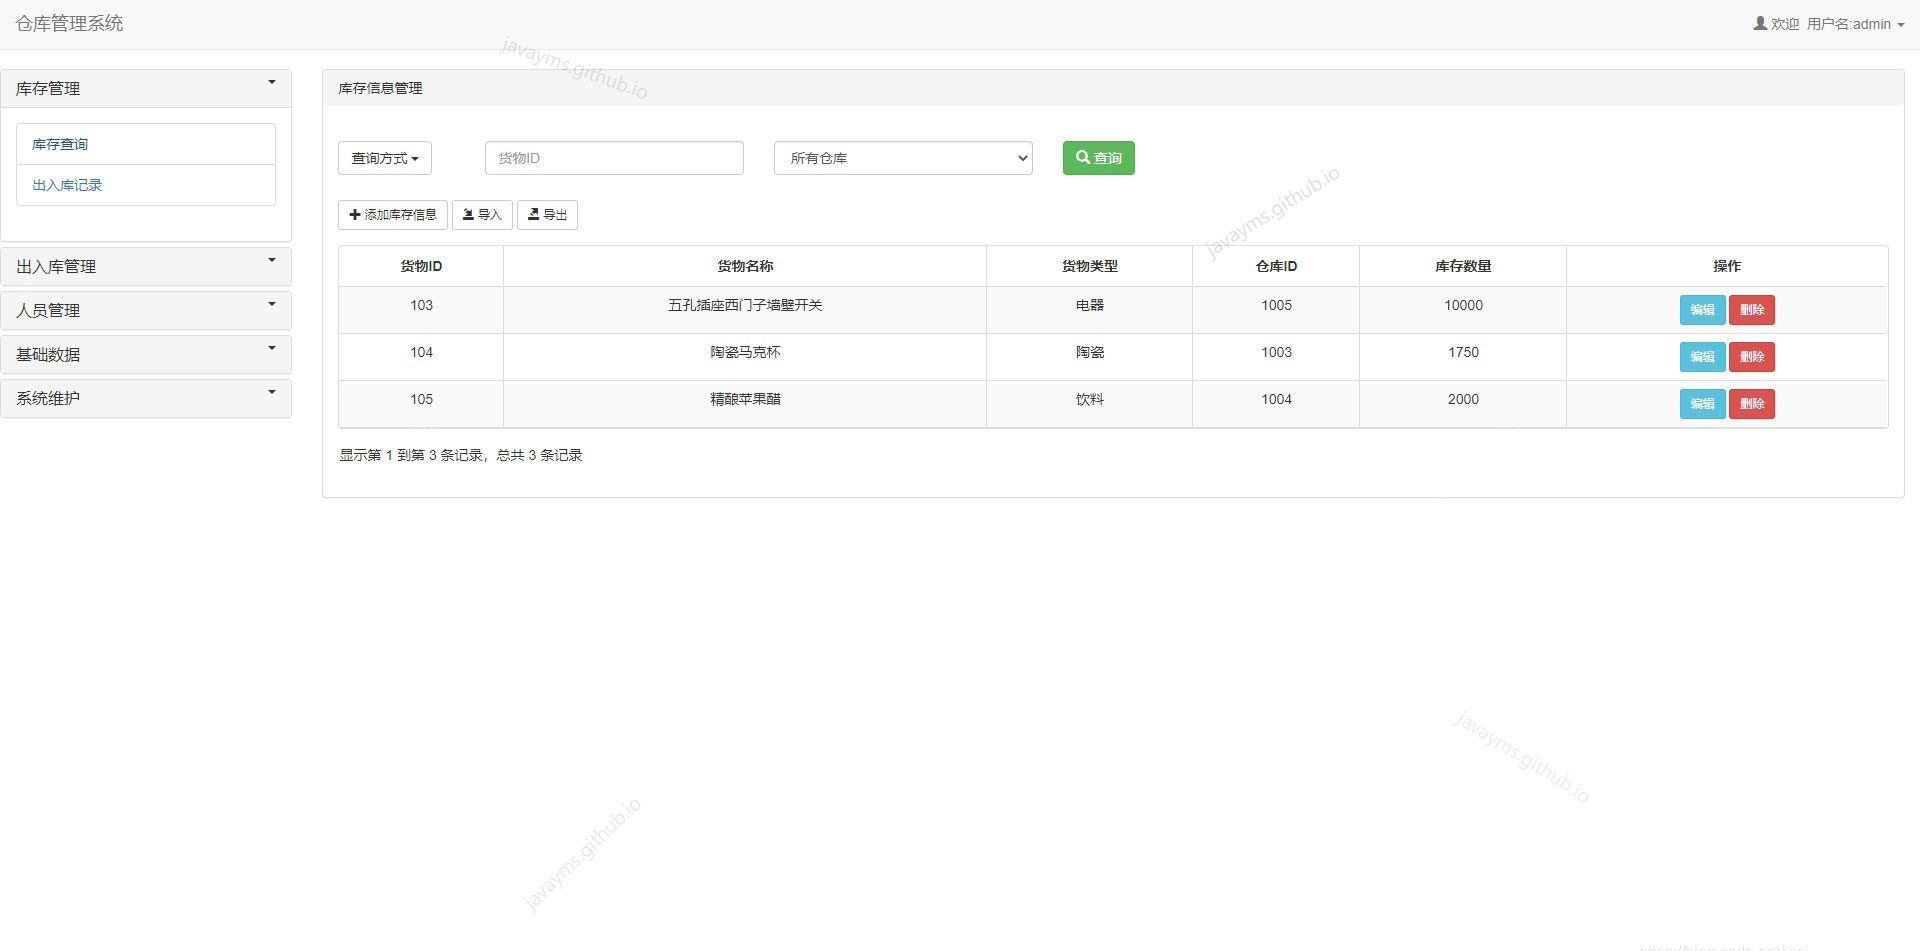
Task: Select 库存查询 in the sidebar
Action: click(60, 143)
